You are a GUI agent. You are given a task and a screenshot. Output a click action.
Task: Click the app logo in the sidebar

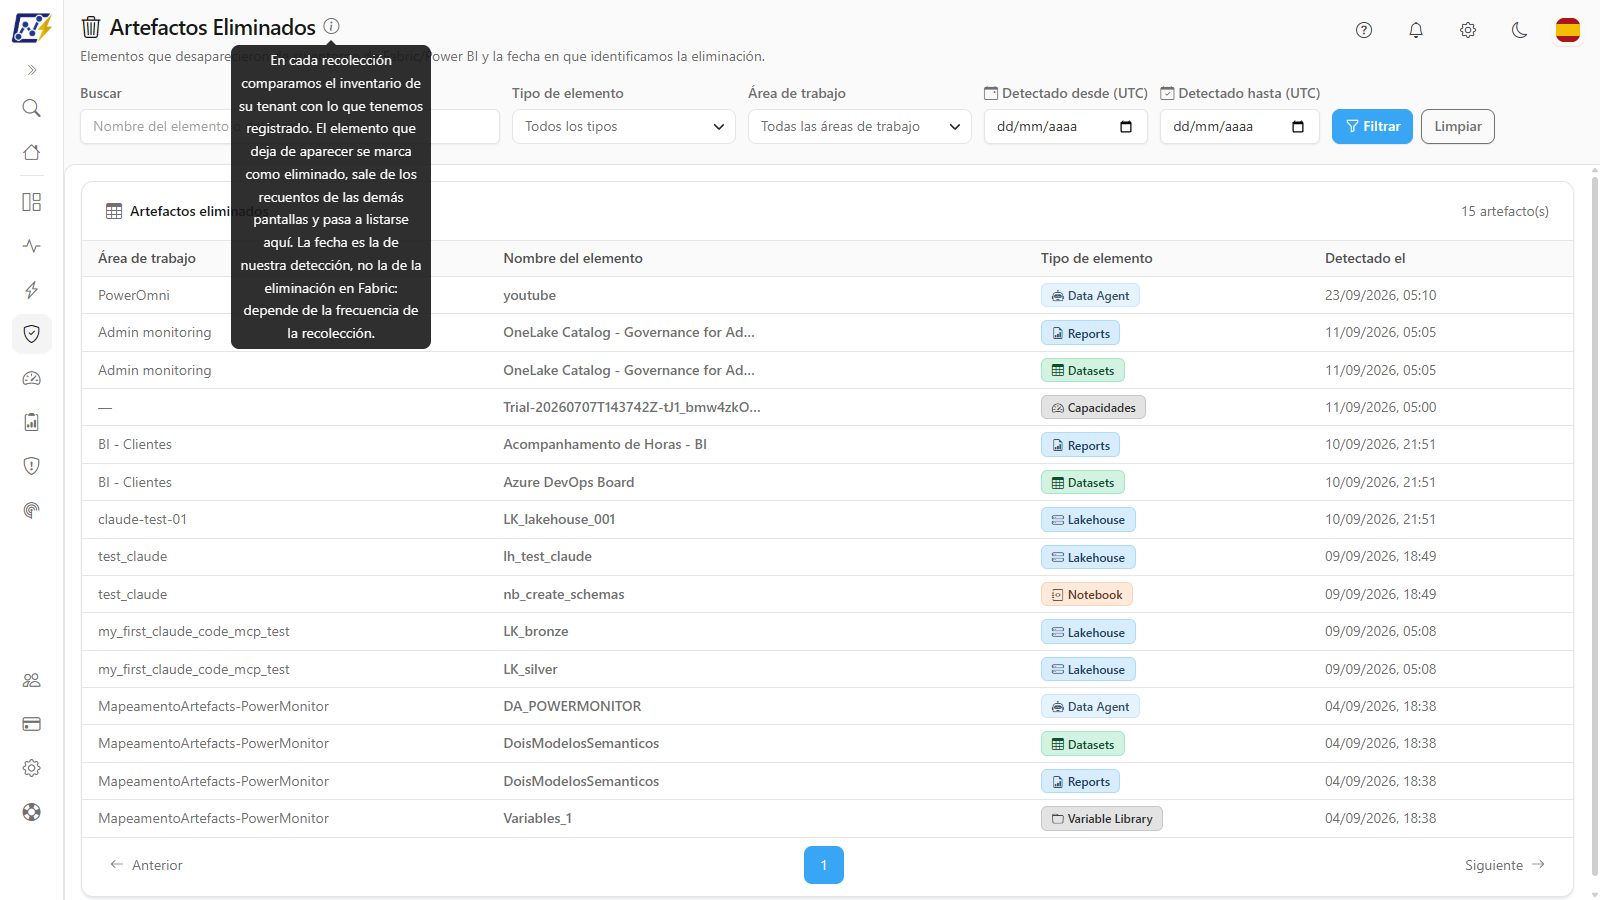(31, 27)
